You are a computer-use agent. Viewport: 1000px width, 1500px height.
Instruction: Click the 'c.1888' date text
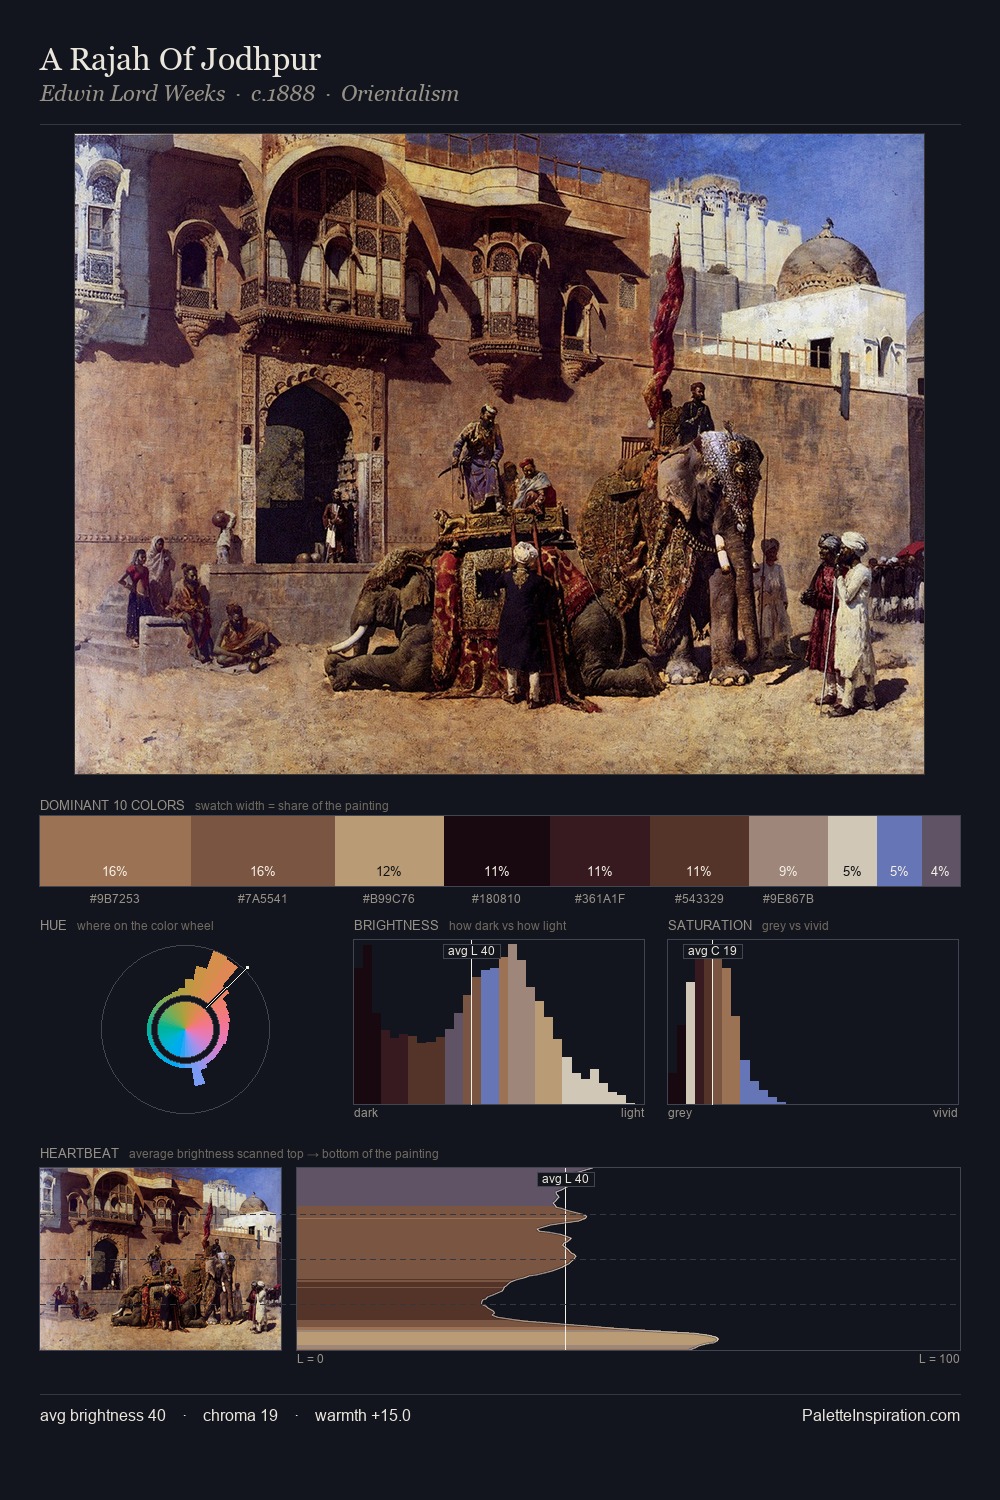click(x=283, y=93)
